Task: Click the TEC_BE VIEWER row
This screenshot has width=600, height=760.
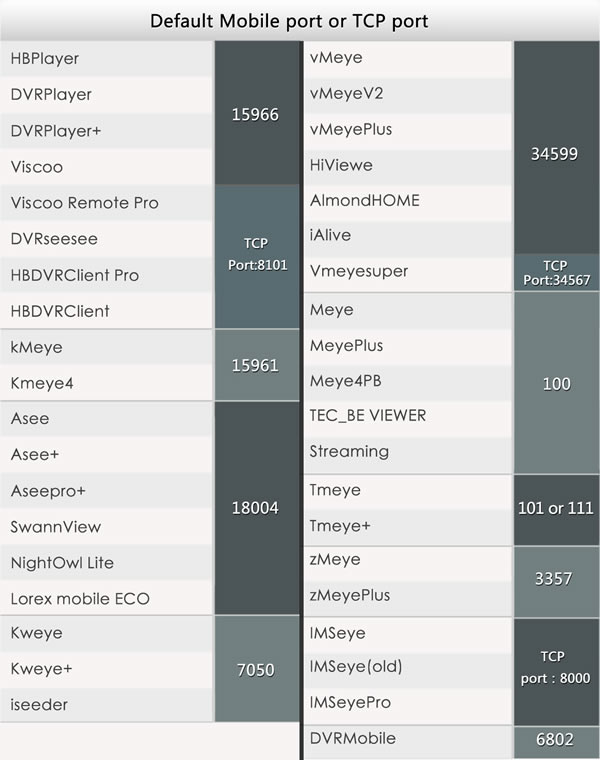Action: click(x=406, y=416)
